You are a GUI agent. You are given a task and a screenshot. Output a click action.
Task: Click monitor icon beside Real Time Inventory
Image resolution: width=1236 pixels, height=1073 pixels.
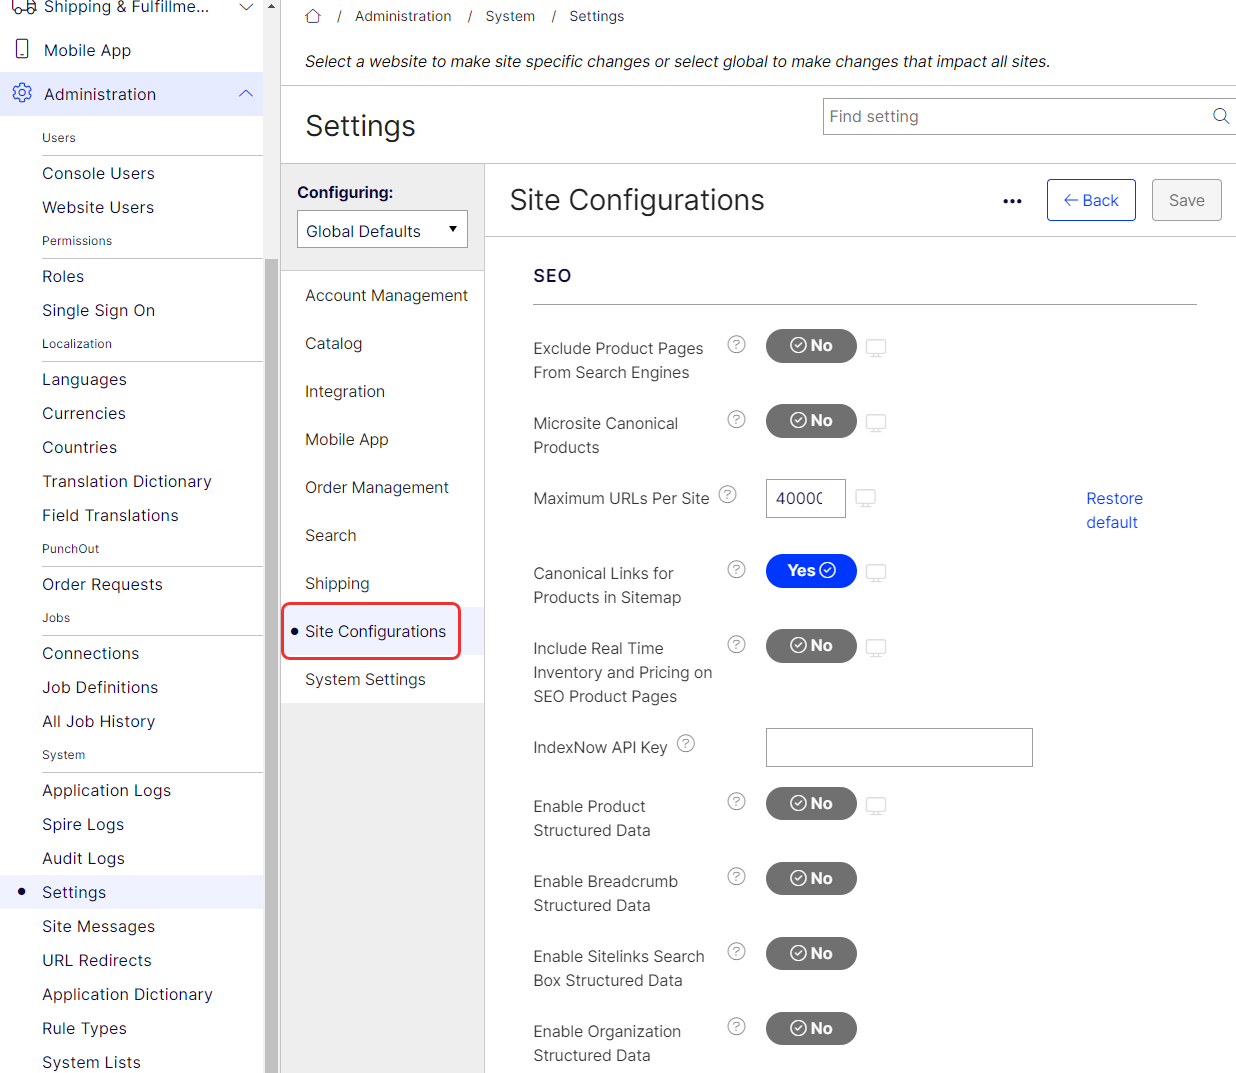tap(876, 648)
